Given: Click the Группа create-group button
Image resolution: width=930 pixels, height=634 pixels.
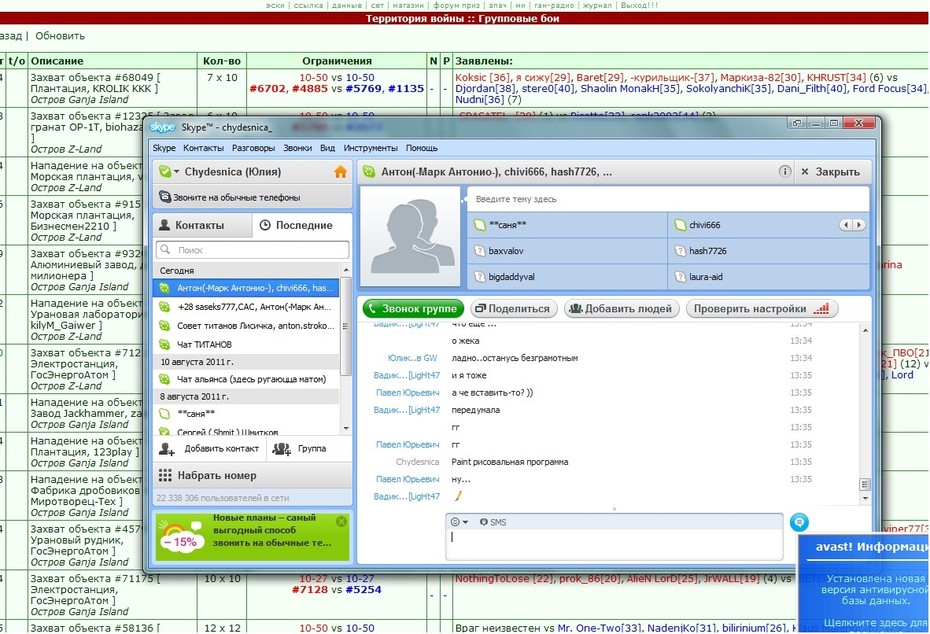Looking at the screenshot, I should tap(300, 449).
